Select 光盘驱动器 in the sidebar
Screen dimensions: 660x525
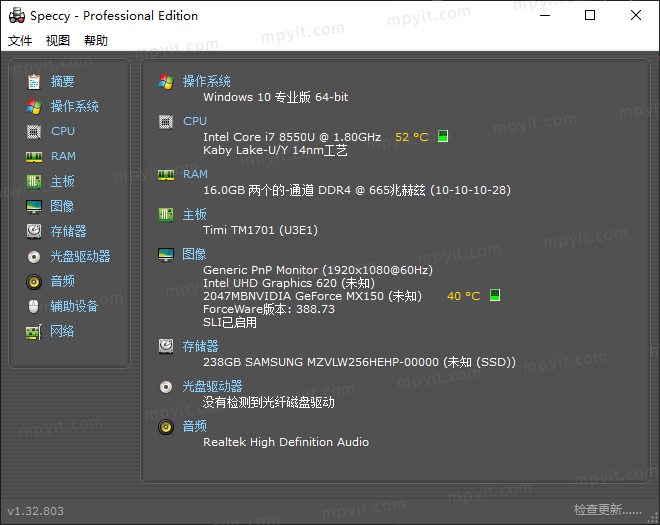[80, 256]
